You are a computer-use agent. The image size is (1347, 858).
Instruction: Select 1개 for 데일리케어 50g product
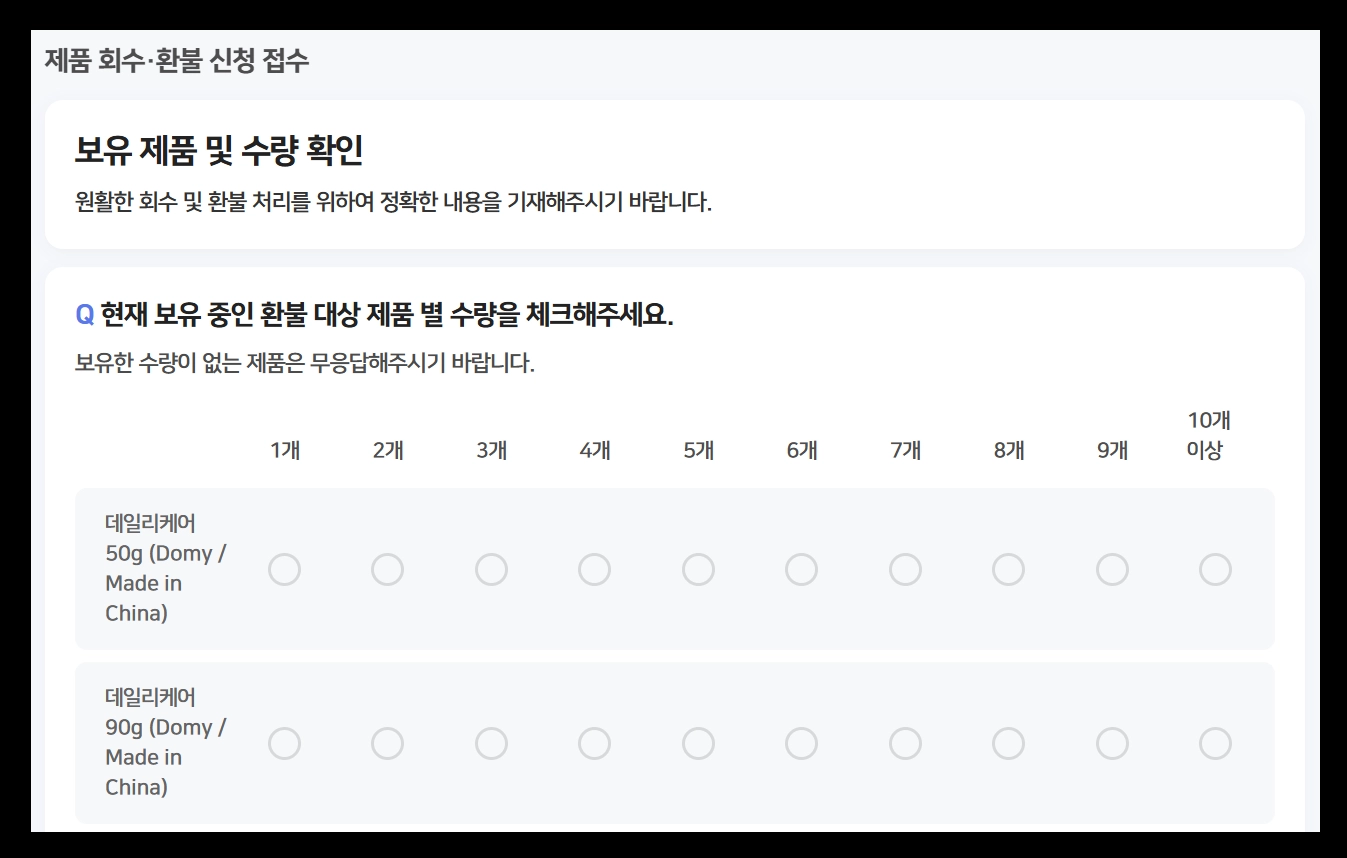pyautogui.click(x=285, y=569)
